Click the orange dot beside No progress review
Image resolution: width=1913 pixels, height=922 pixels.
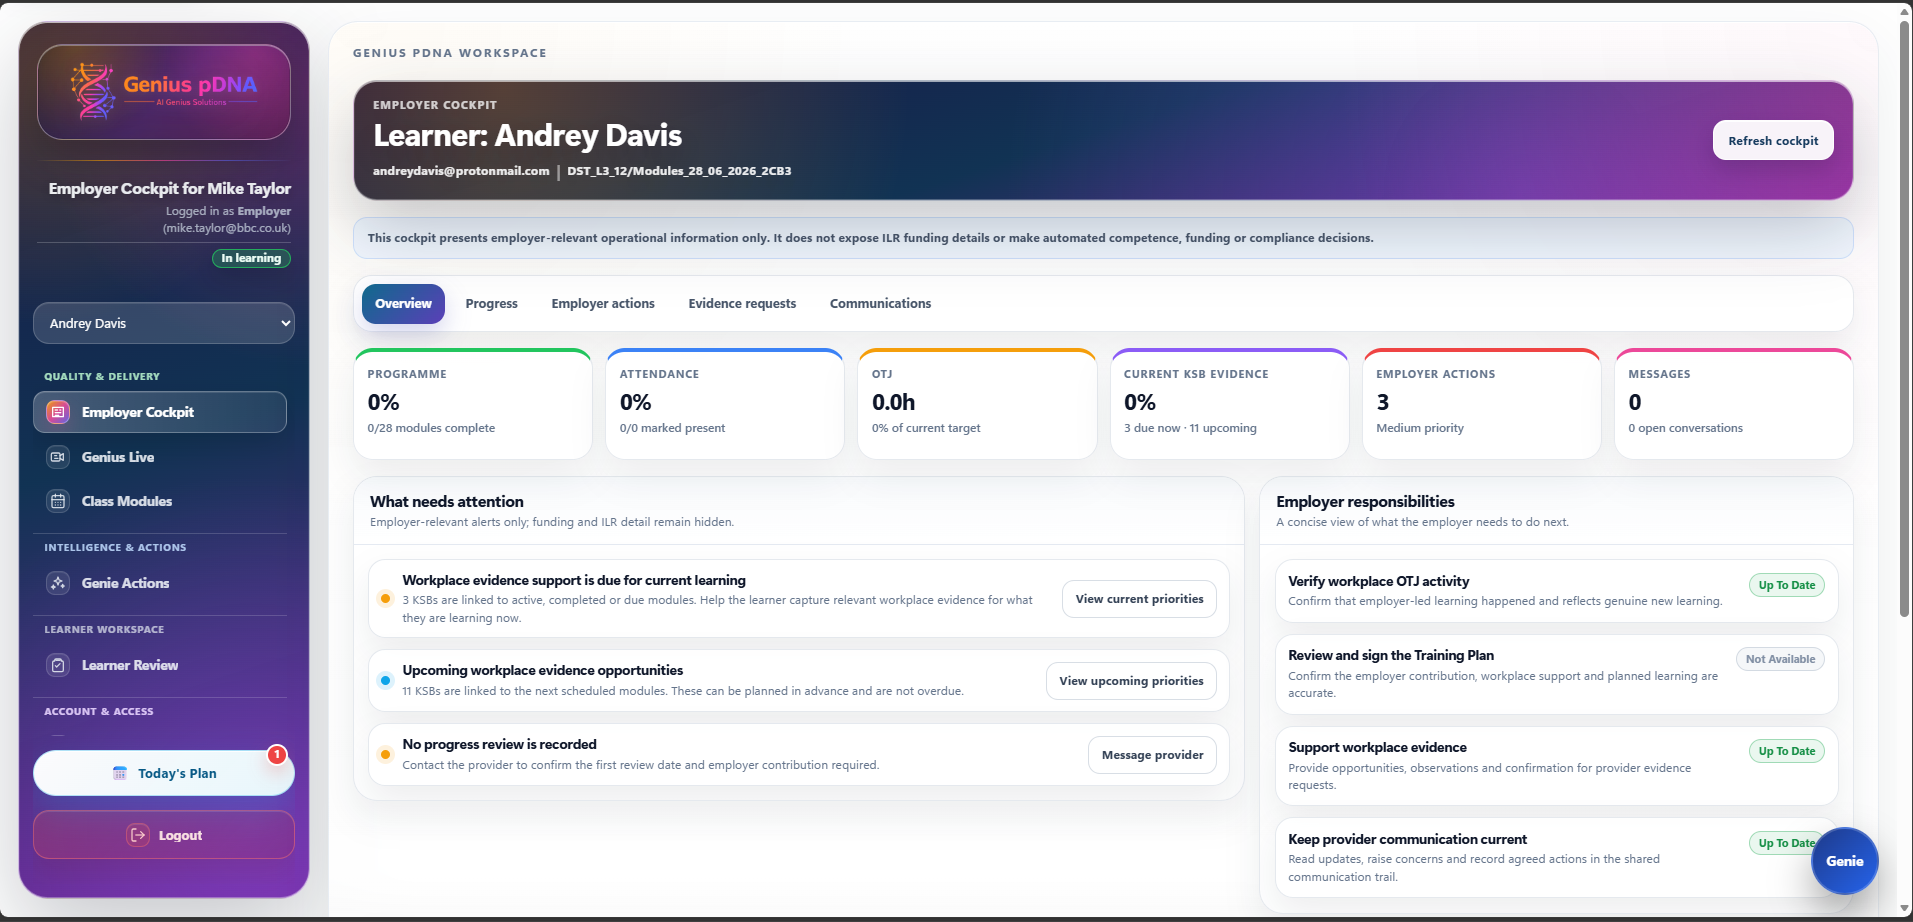(385, 755)
